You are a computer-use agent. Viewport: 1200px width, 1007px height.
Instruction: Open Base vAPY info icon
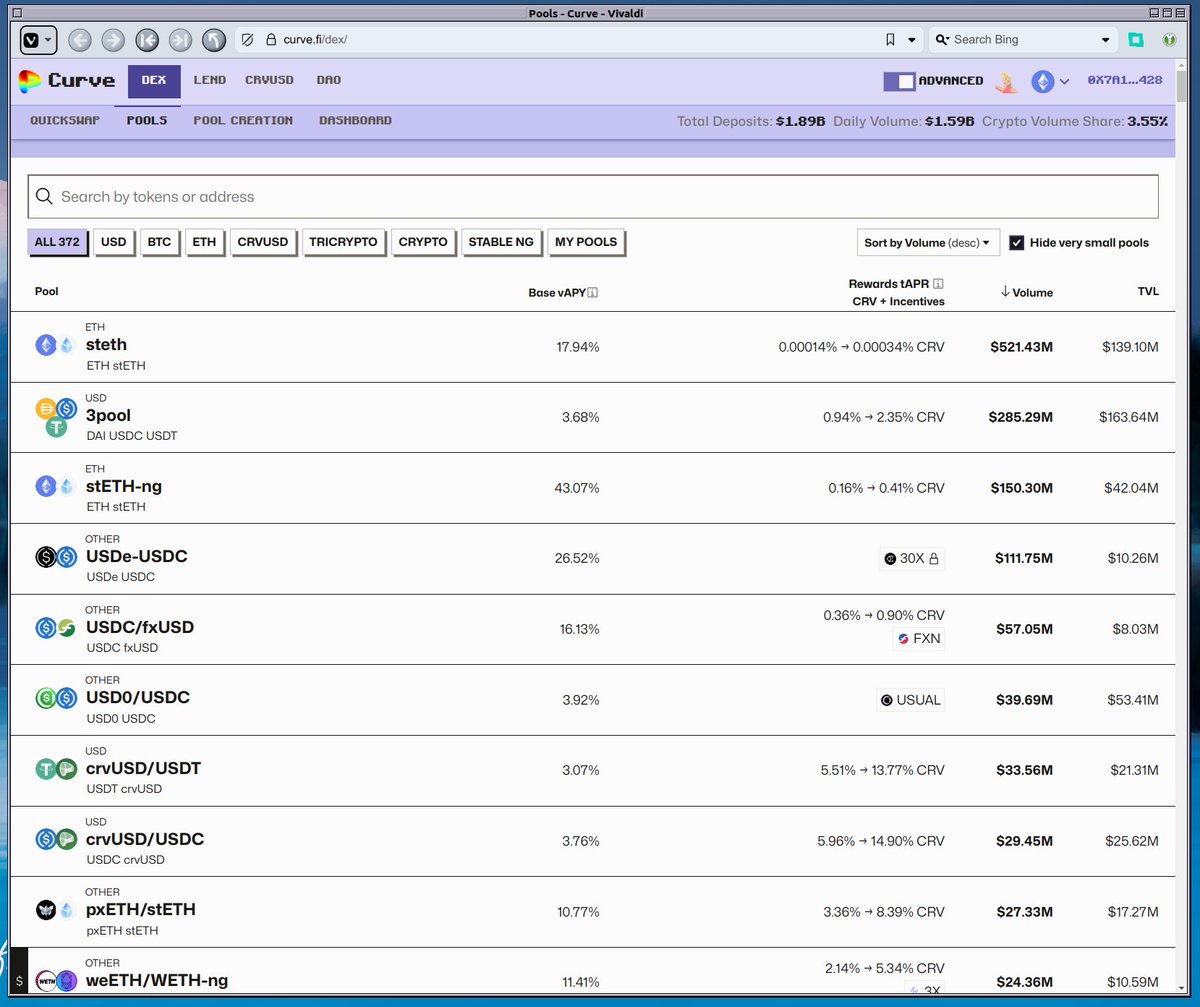[593, 293]
